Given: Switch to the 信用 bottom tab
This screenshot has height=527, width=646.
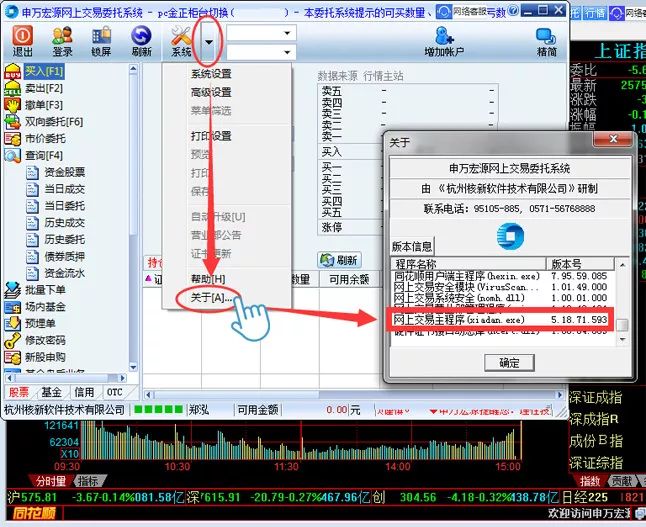Looking at the screenshot, I should click(84, 392).
